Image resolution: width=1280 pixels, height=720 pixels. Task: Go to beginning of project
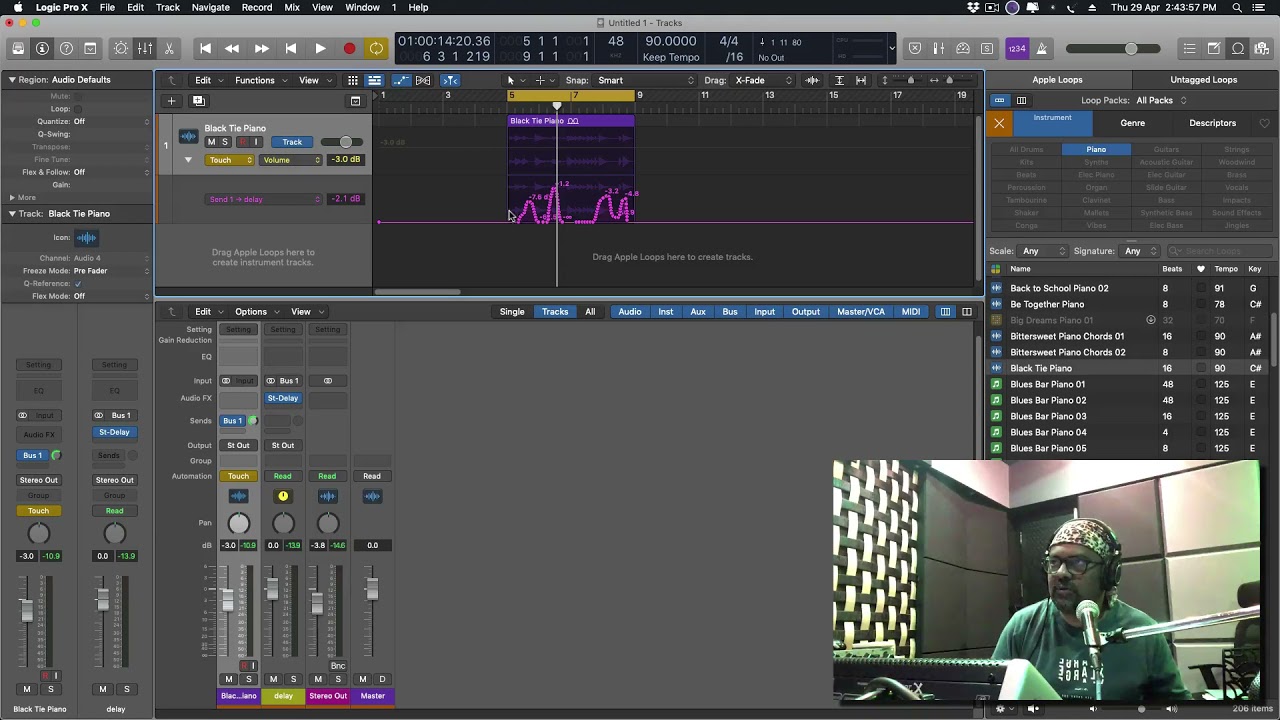point(205,48)
